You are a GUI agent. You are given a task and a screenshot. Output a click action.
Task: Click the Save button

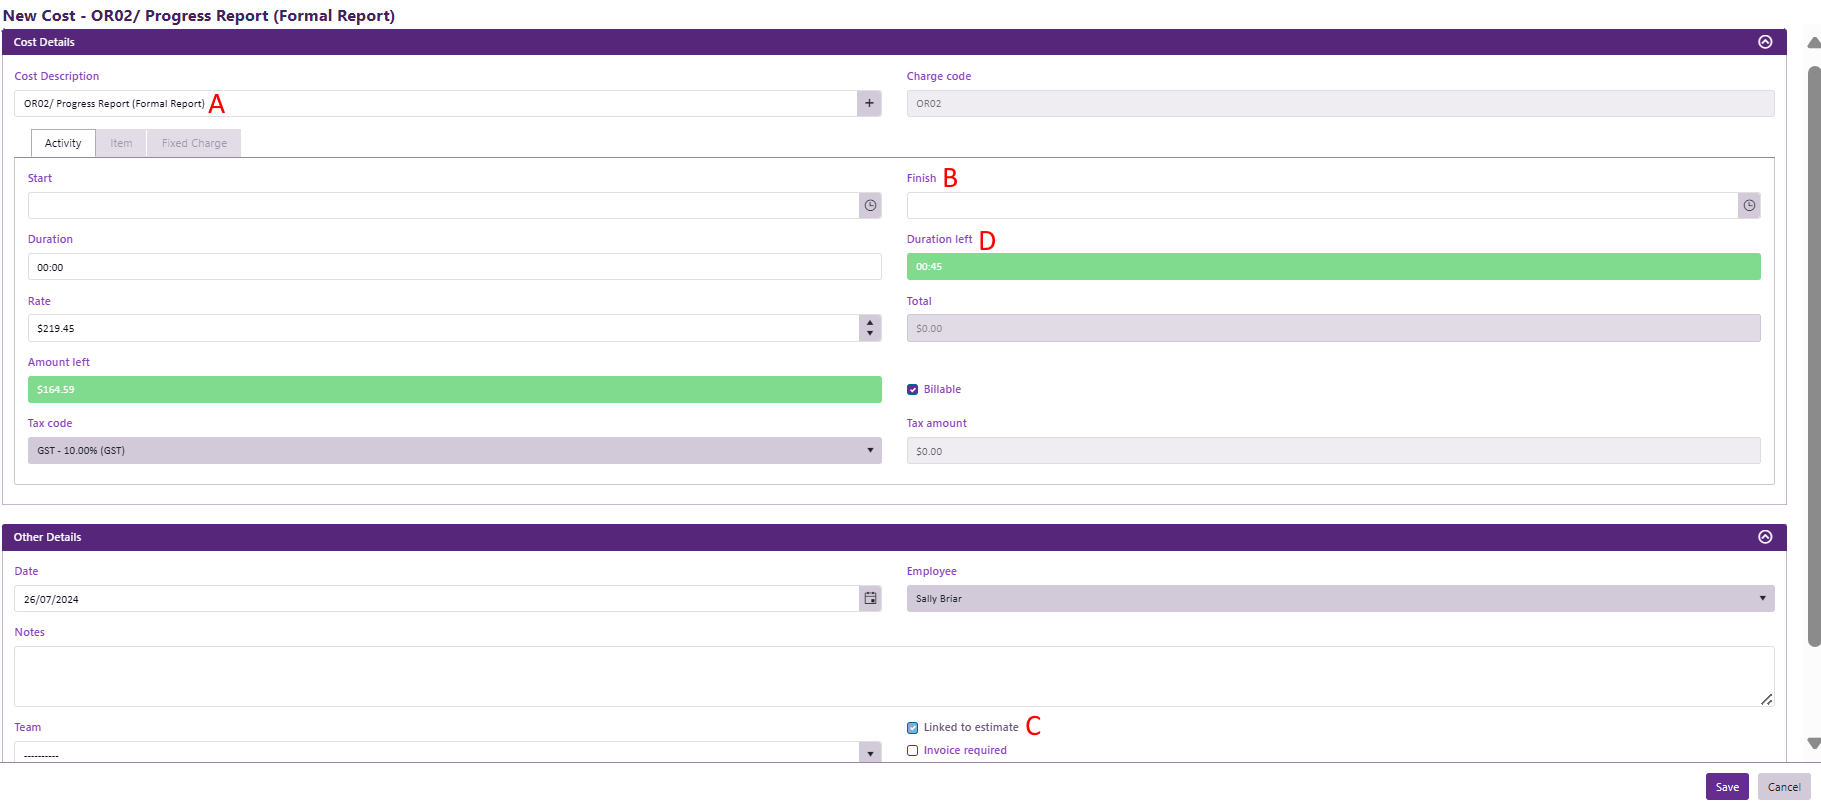1727,787
